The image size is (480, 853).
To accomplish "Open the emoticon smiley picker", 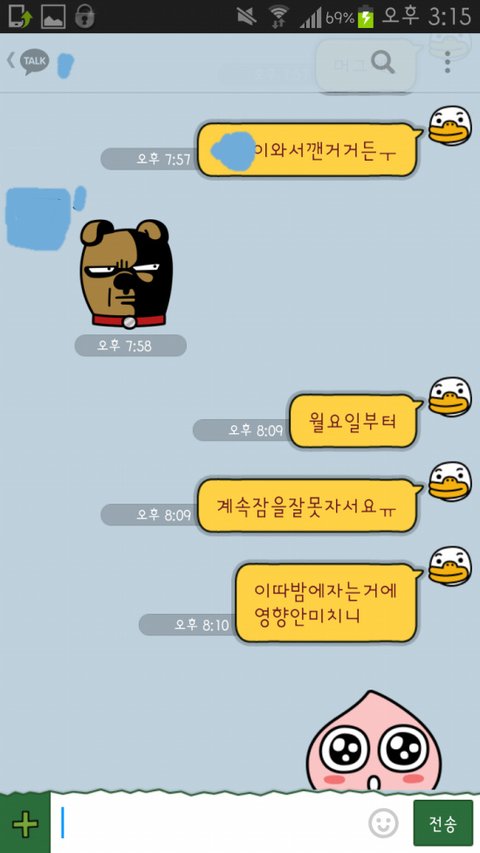I will click(383, 823).
